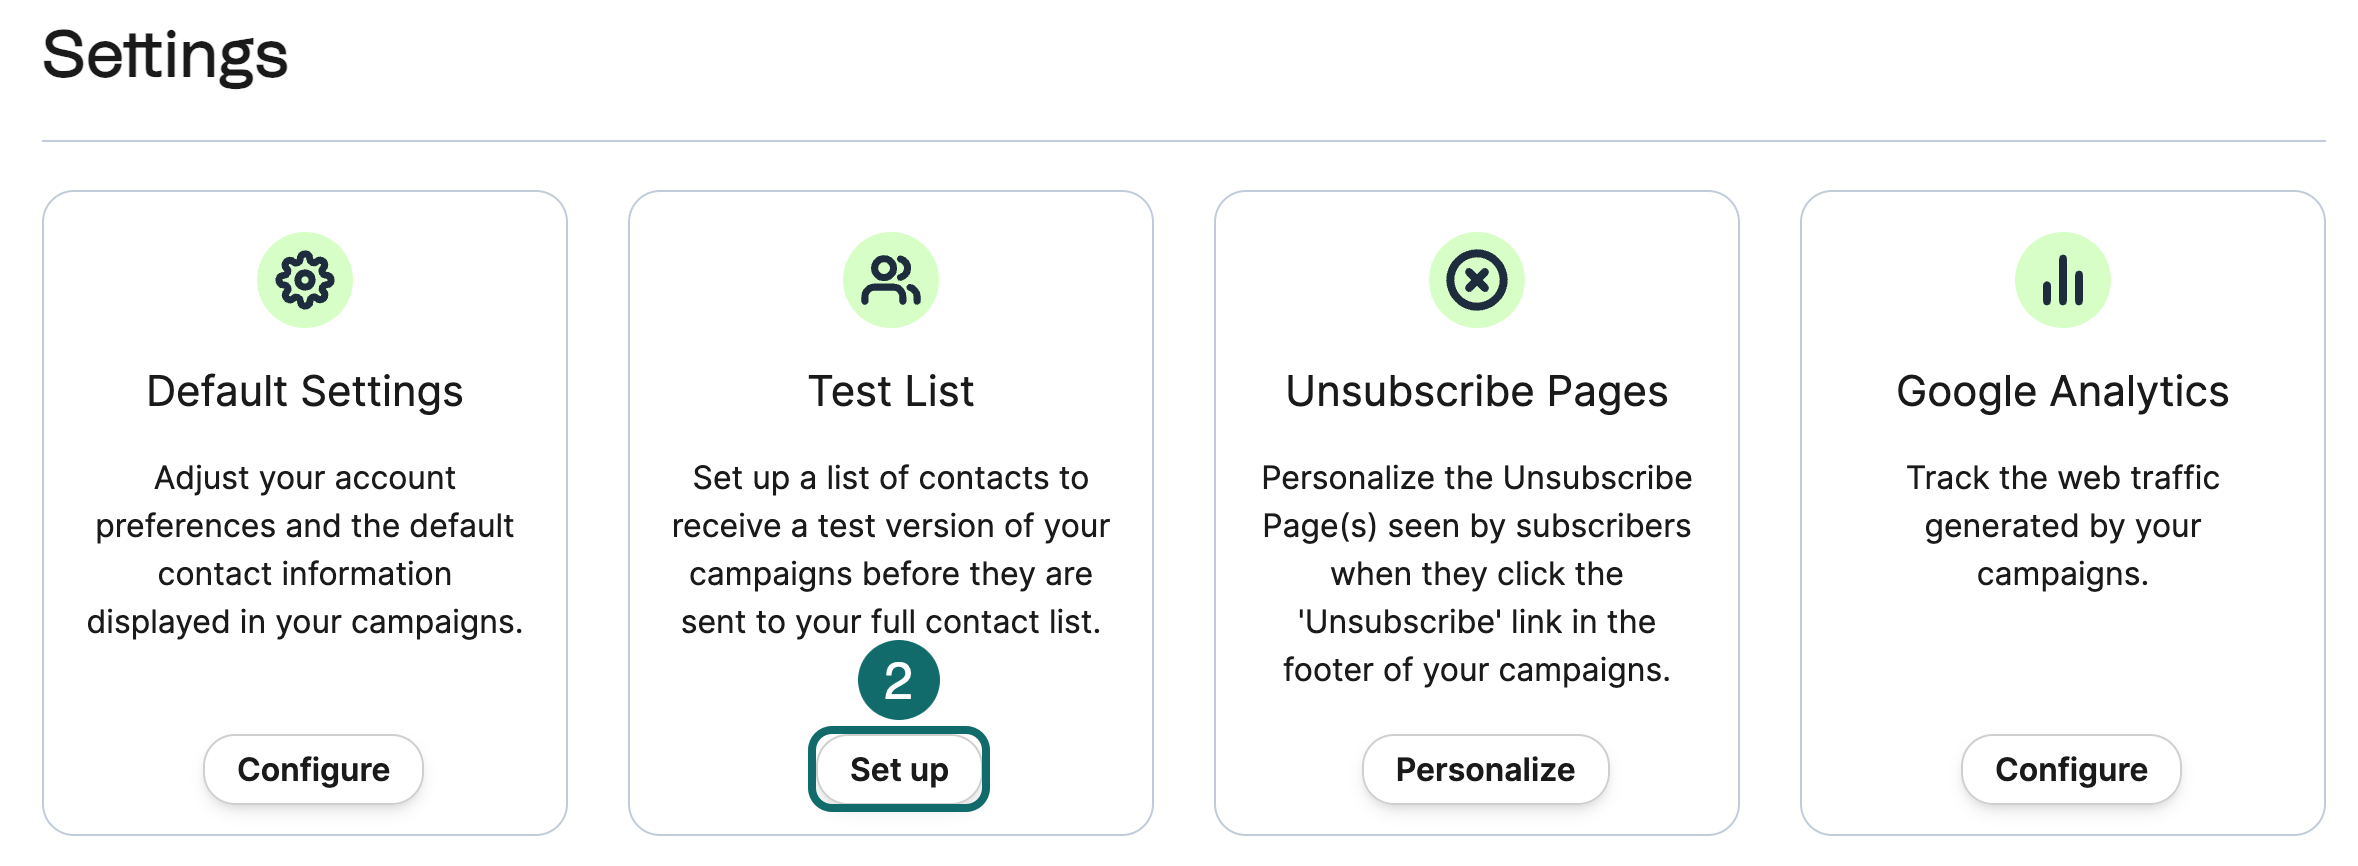Click the Test List description paragraph
This screenshot has height=866, width=2358.
point(890,549)
